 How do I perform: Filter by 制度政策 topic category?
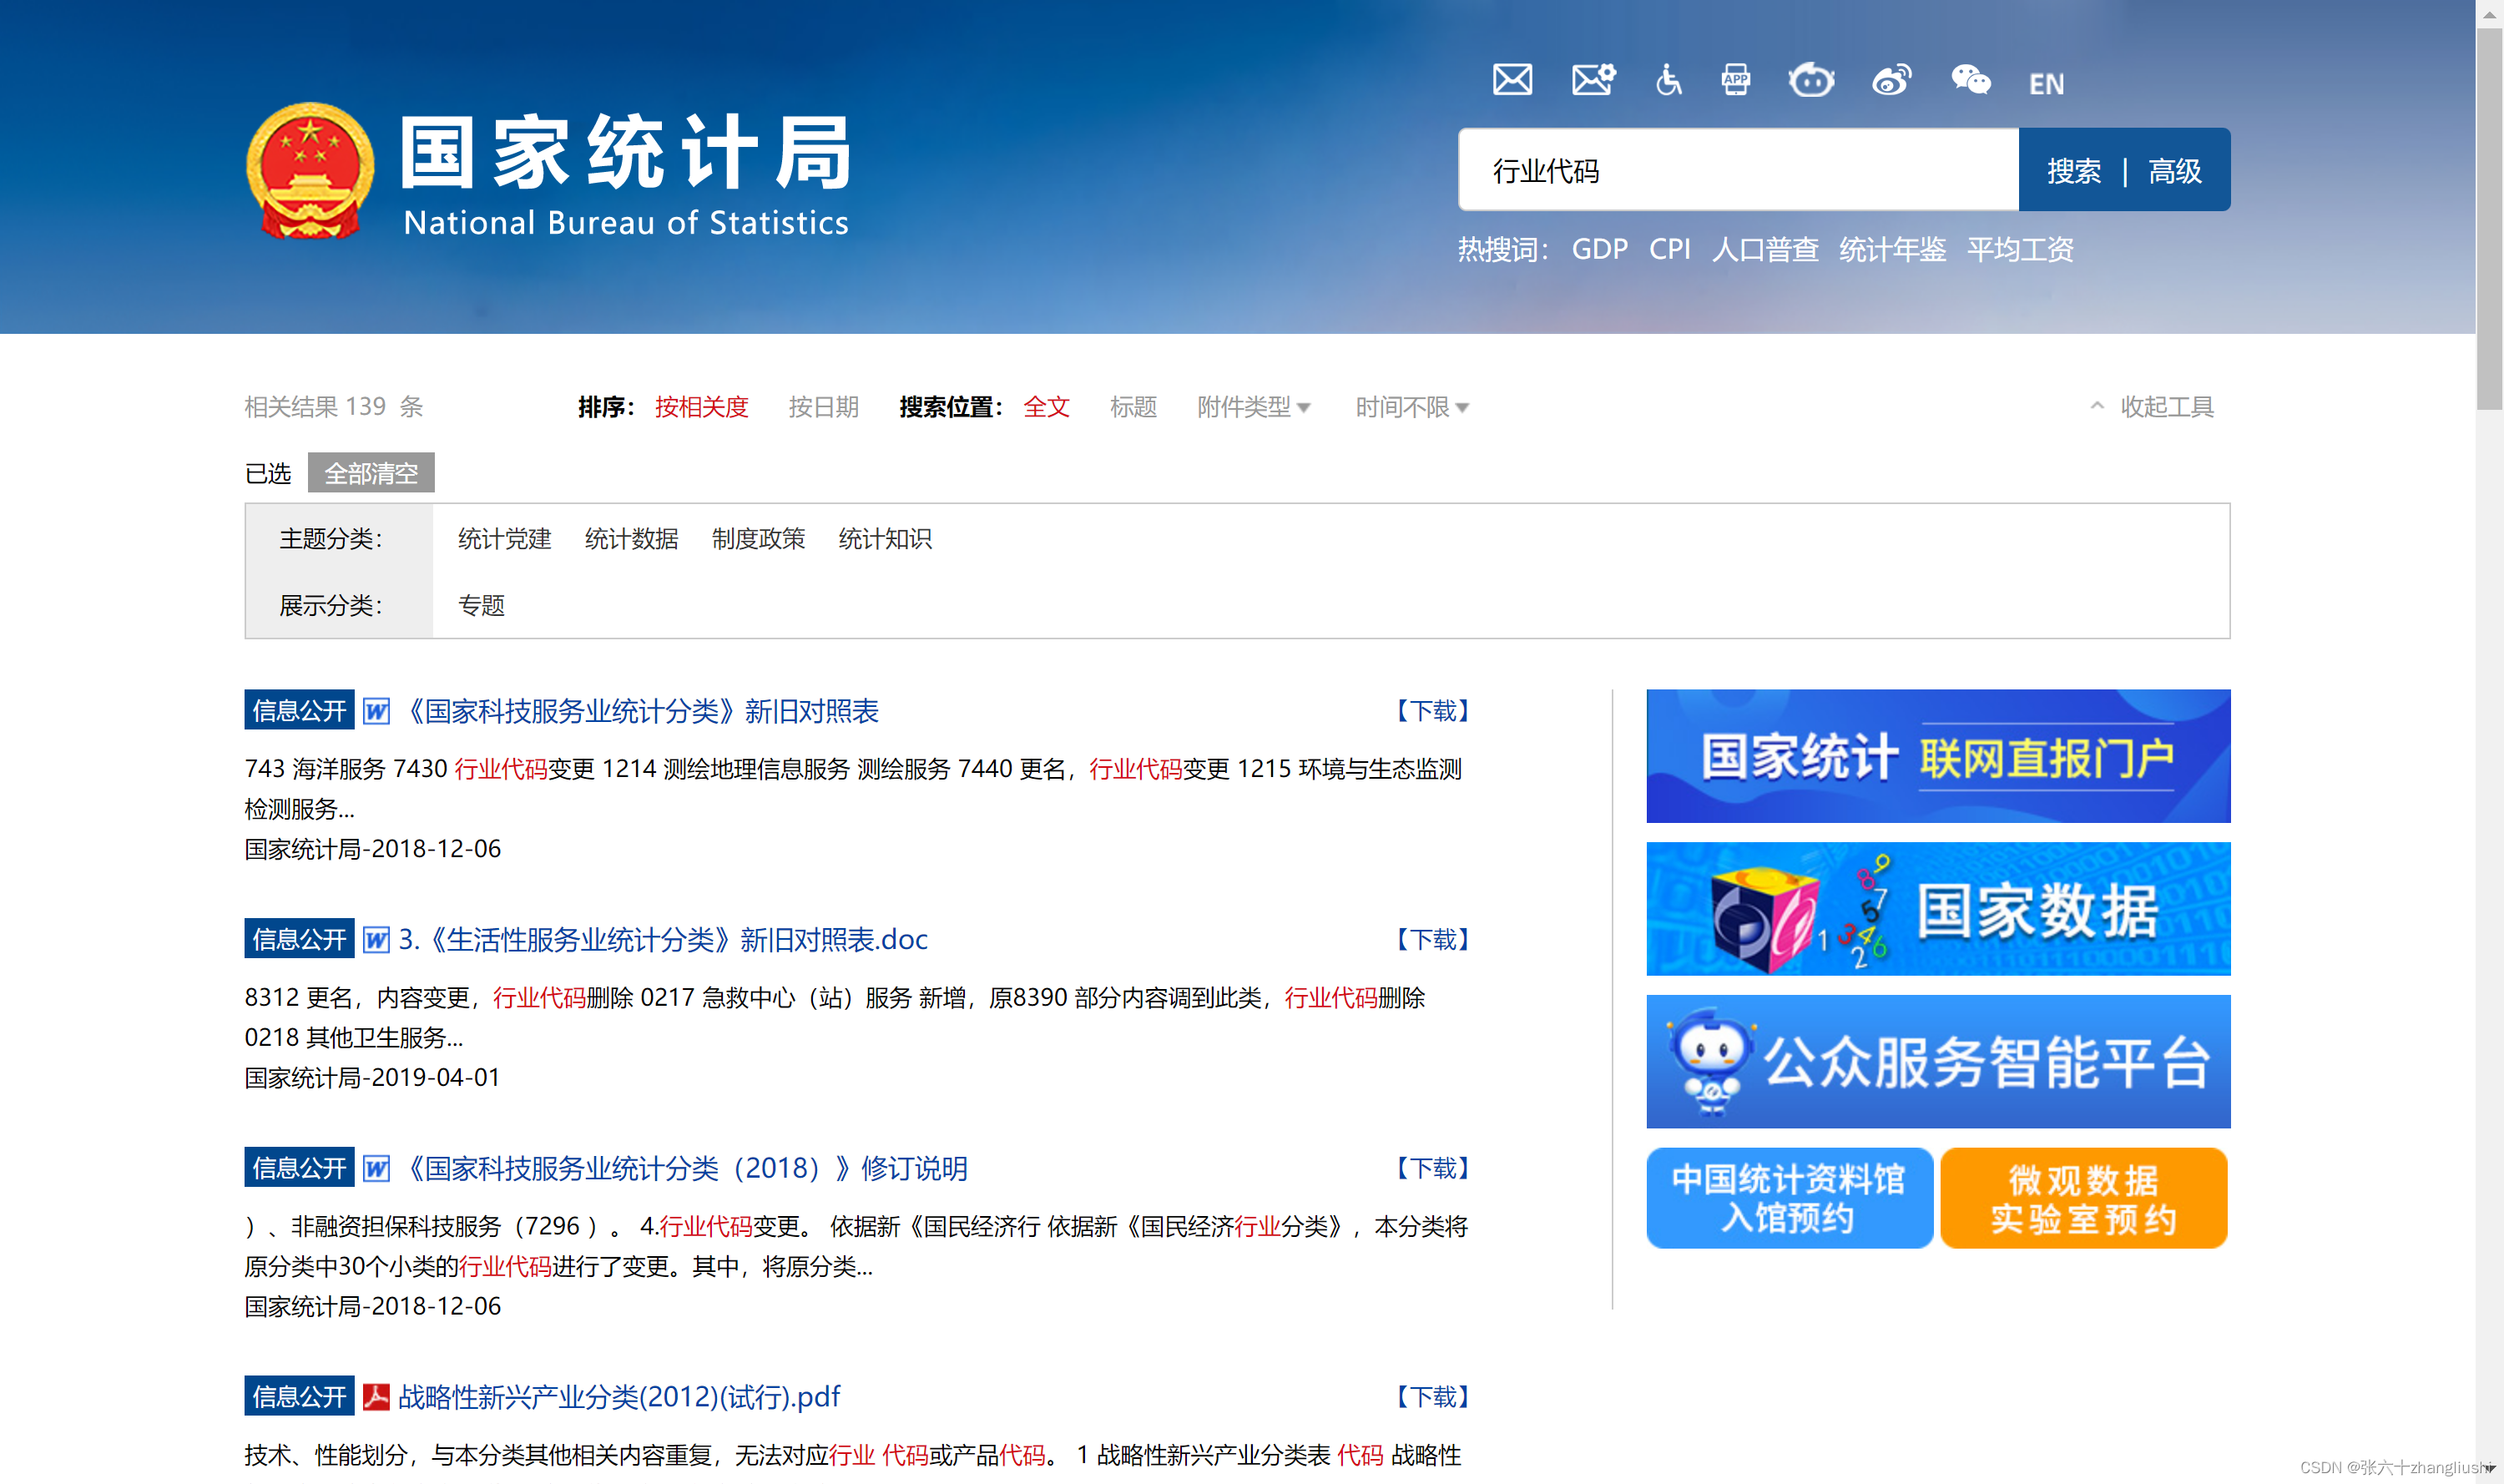(x=758, y=539)
